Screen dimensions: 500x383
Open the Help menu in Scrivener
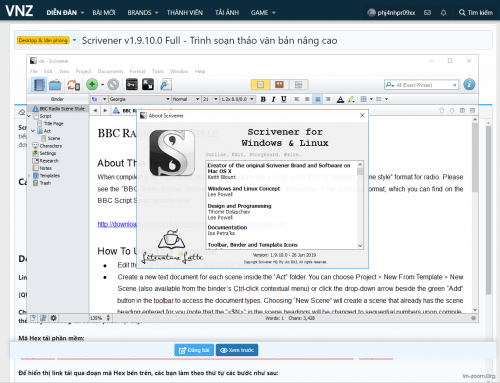[200, 71]
